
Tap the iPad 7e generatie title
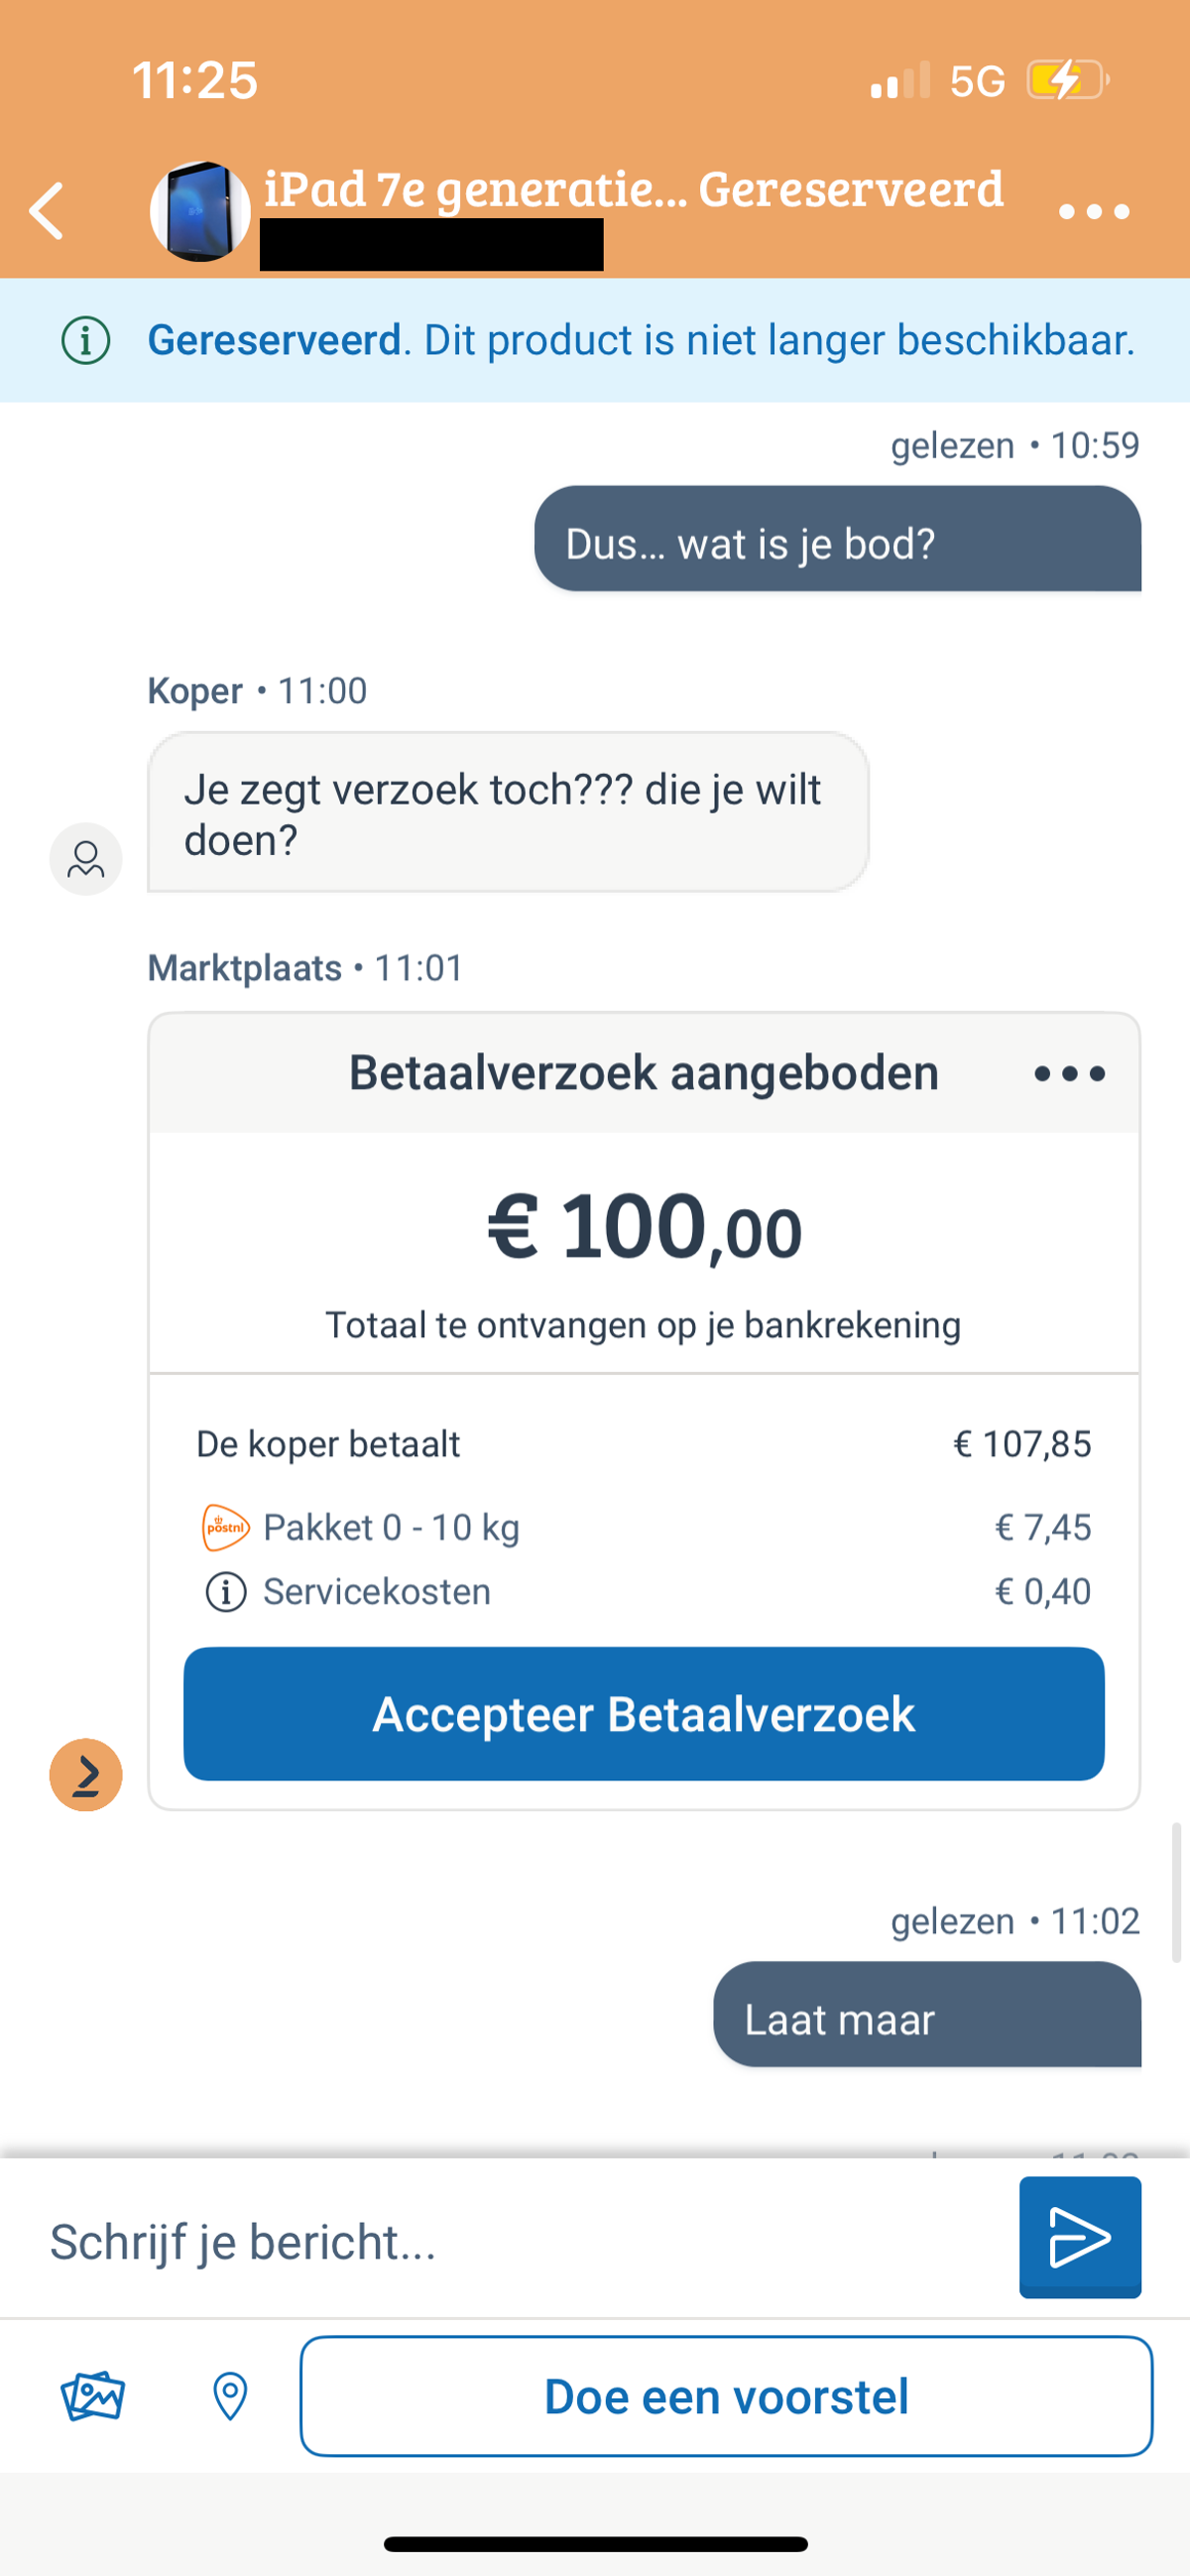[475, 188]
